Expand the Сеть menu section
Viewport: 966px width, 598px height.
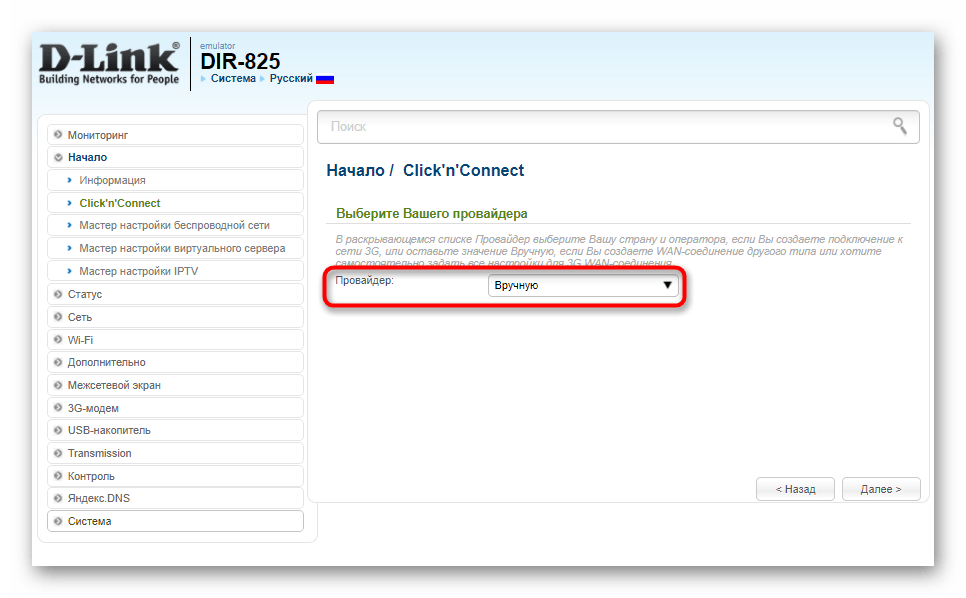coord(80,317)
